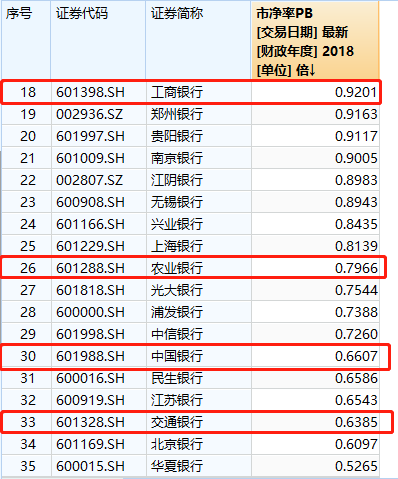The height and width of the screenshot is (479, 398).
Task: Click the PB value 0.5265
Action: pyautogui.click(x=356, y=466)
